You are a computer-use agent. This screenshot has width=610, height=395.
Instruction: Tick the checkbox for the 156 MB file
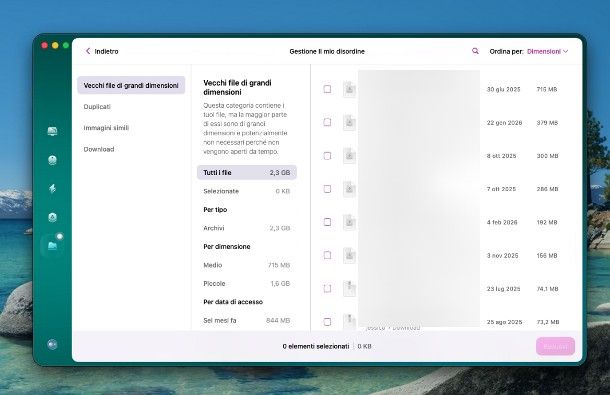[327, 255]
